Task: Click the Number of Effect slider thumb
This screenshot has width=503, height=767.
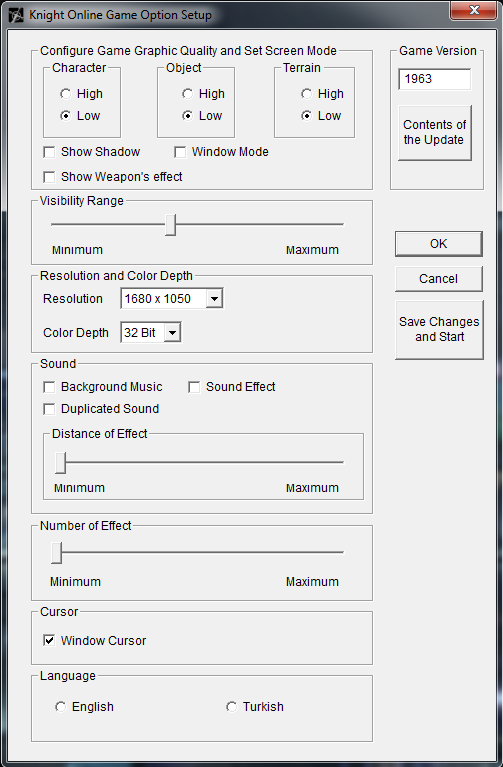Action: click(57, 553)
